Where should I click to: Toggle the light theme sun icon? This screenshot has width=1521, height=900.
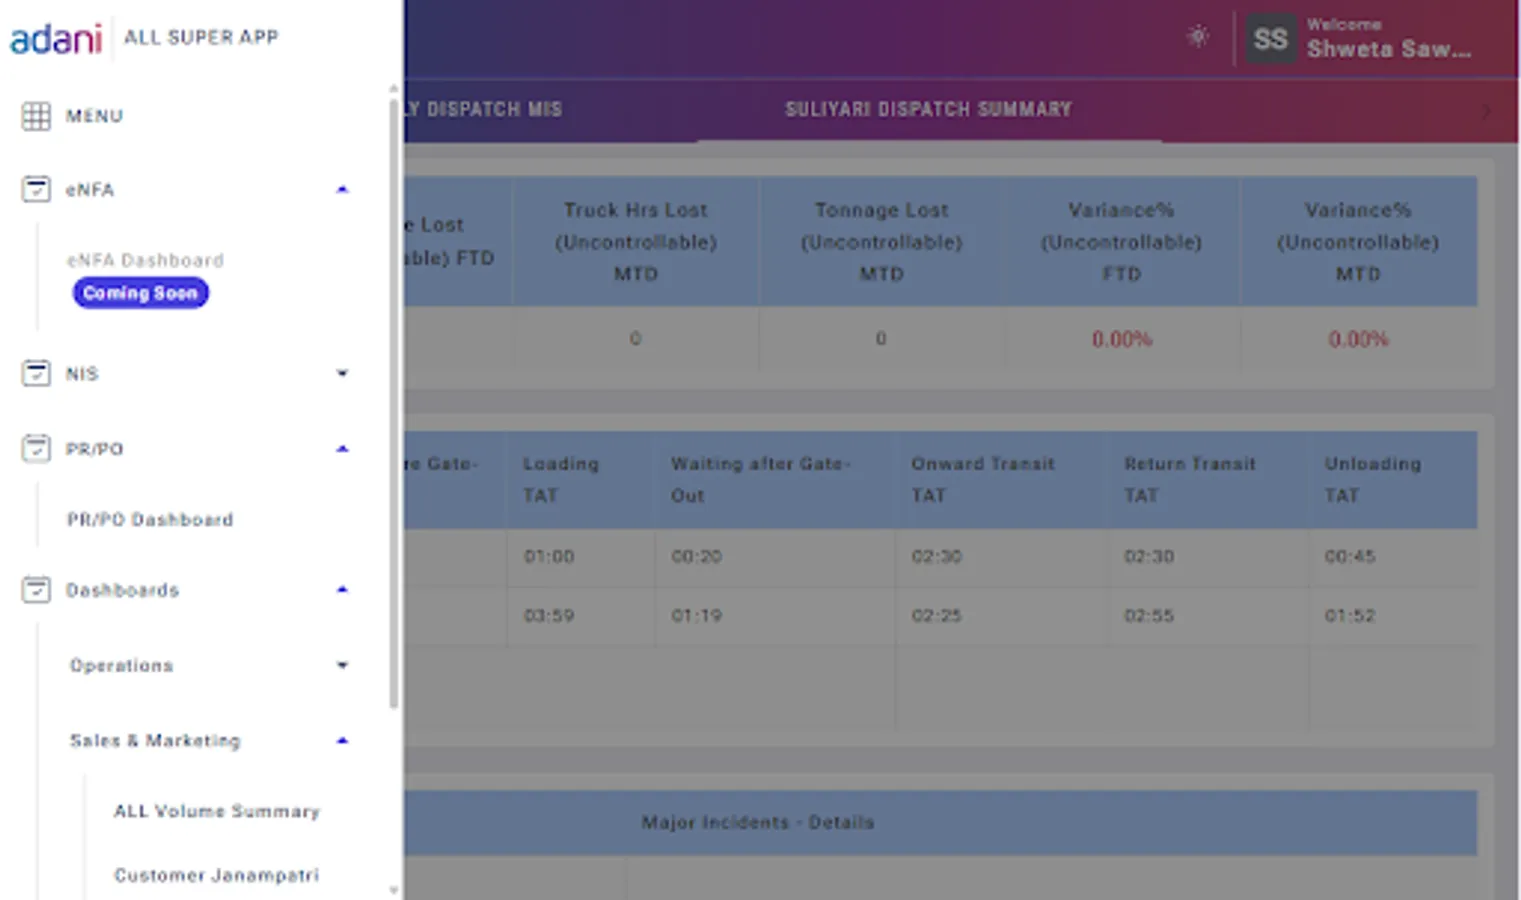(x=1197, y=37)
